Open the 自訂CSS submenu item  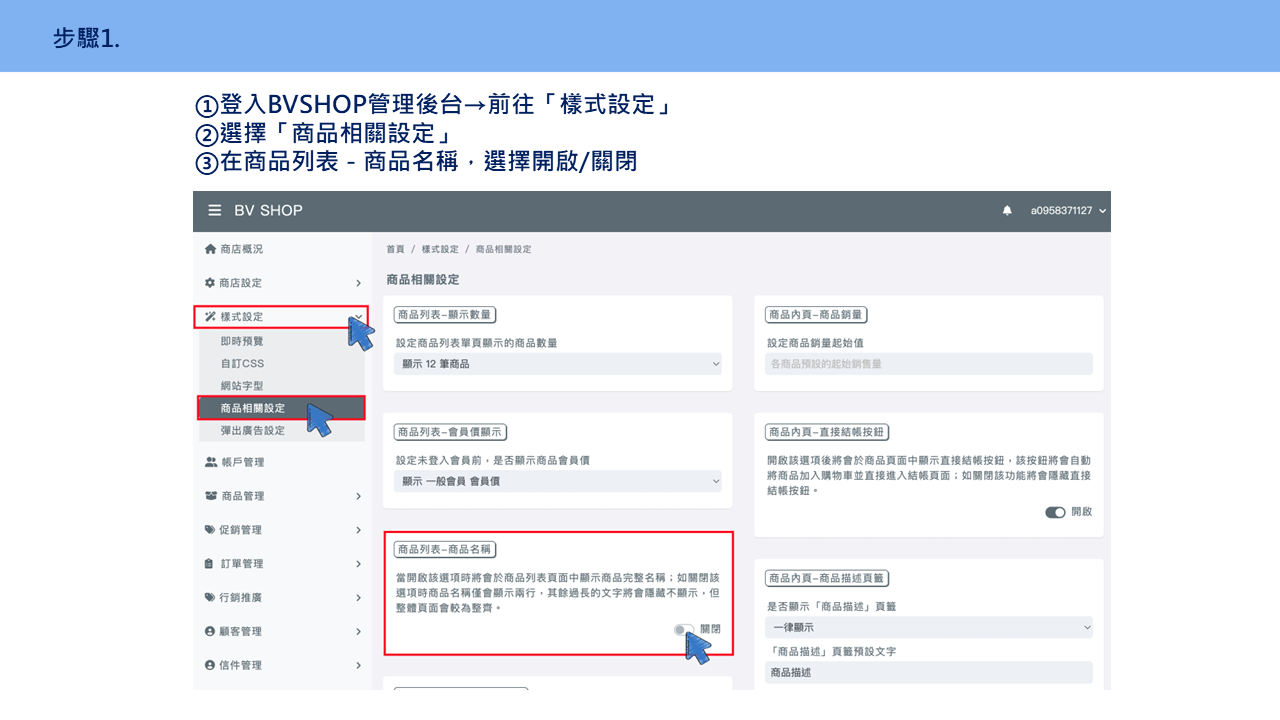[x=242, y=363]
